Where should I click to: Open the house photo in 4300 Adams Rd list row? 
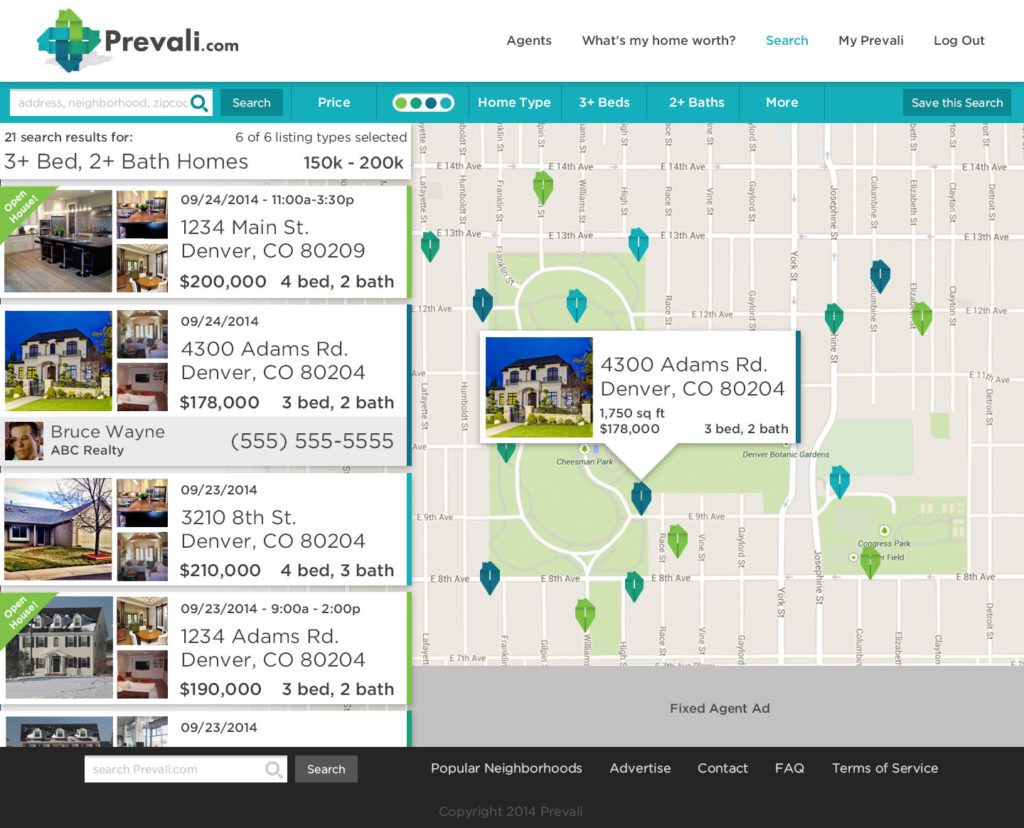(58, 360)
